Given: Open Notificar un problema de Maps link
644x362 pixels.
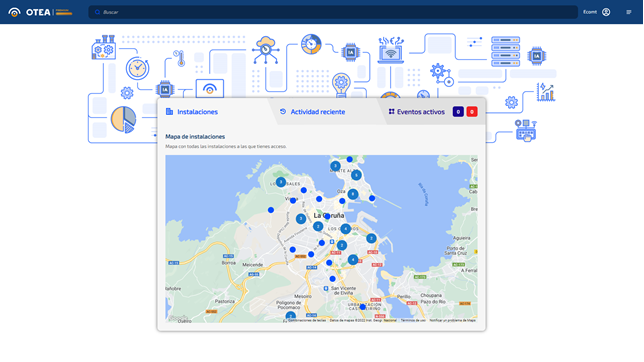Looking at the screenshot, I should tap(452, 320).
